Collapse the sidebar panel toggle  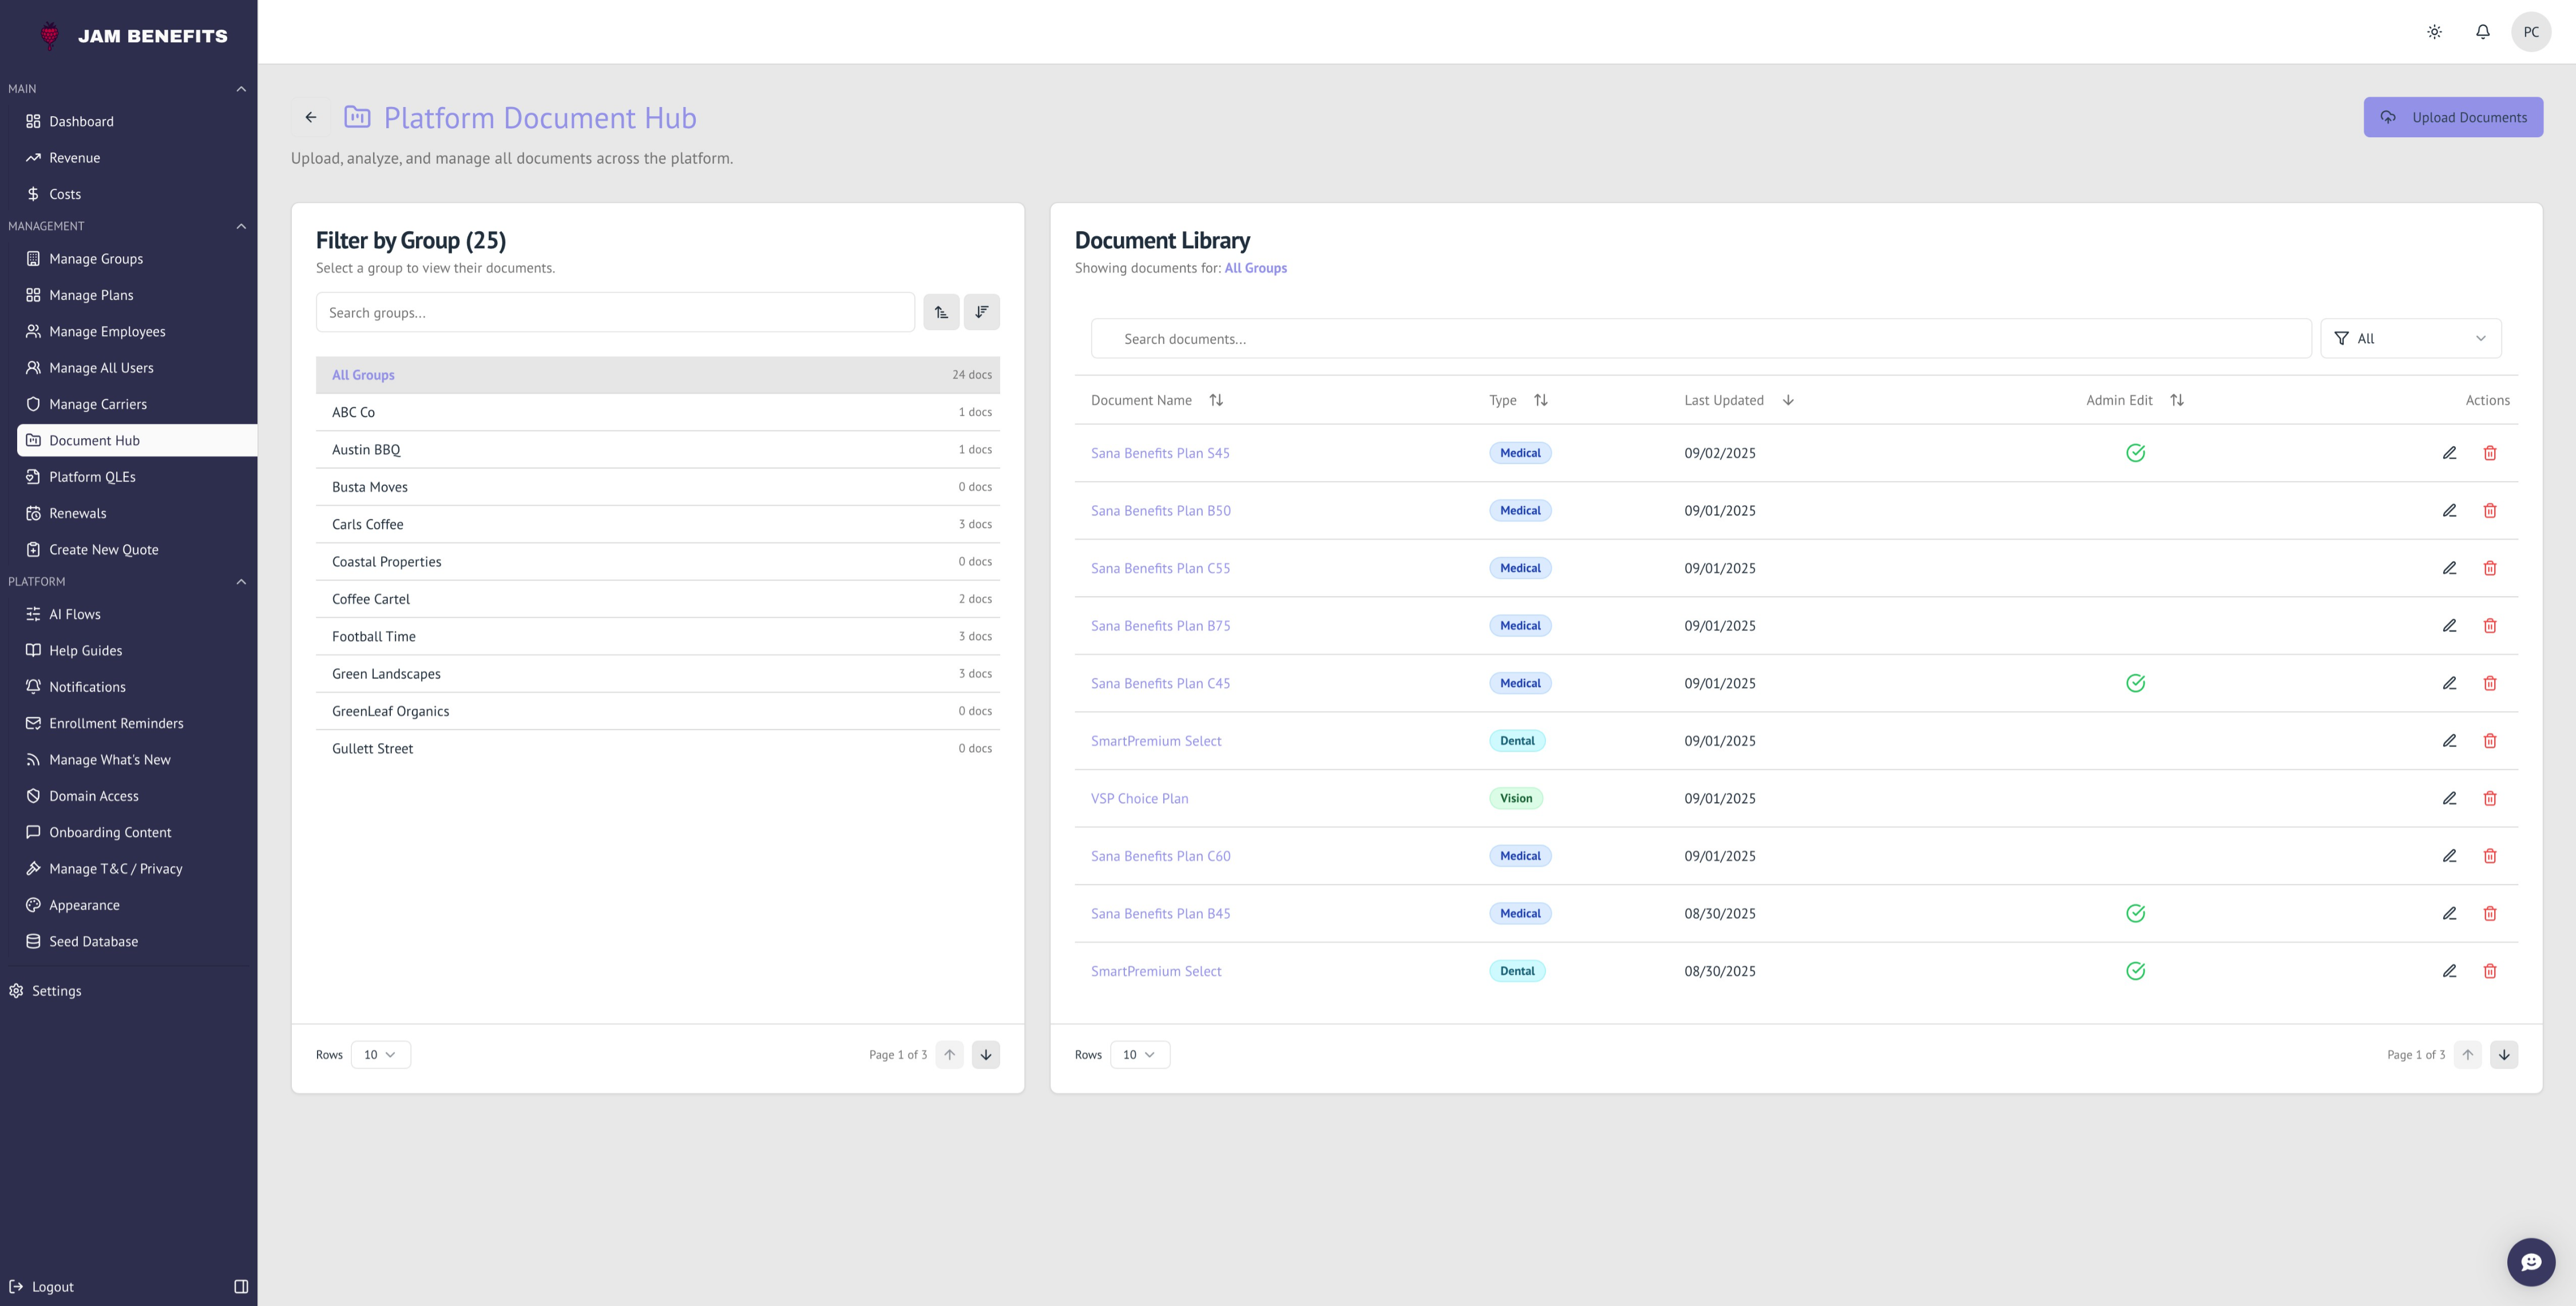241,1286
